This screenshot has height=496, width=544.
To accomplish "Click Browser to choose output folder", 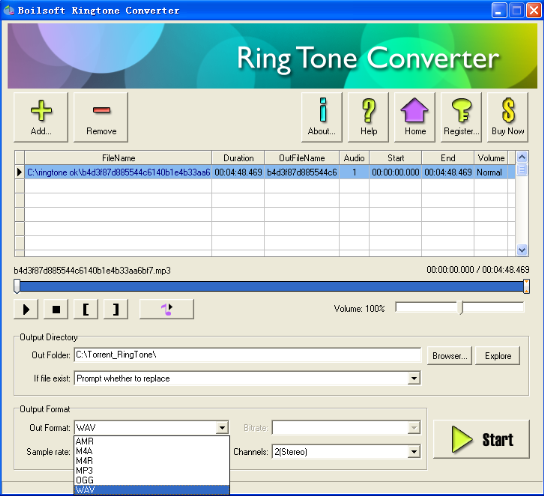I will tap(449, 356).
